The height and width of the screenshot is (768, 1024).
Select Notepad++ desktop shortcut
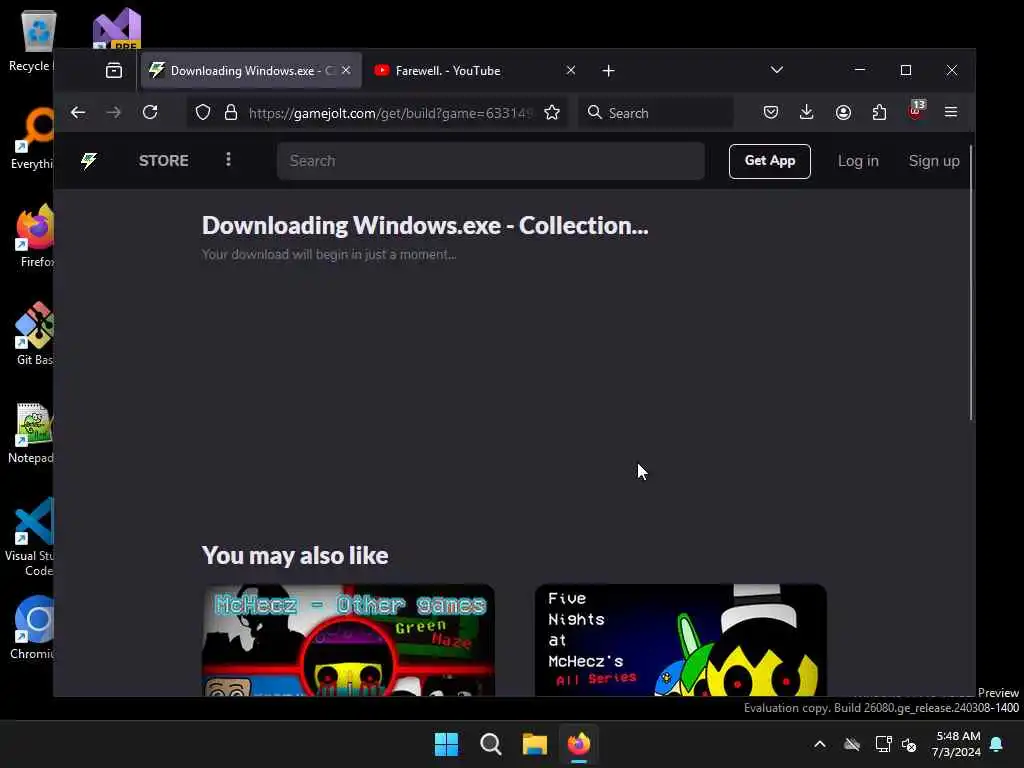(x=31, y=432)
